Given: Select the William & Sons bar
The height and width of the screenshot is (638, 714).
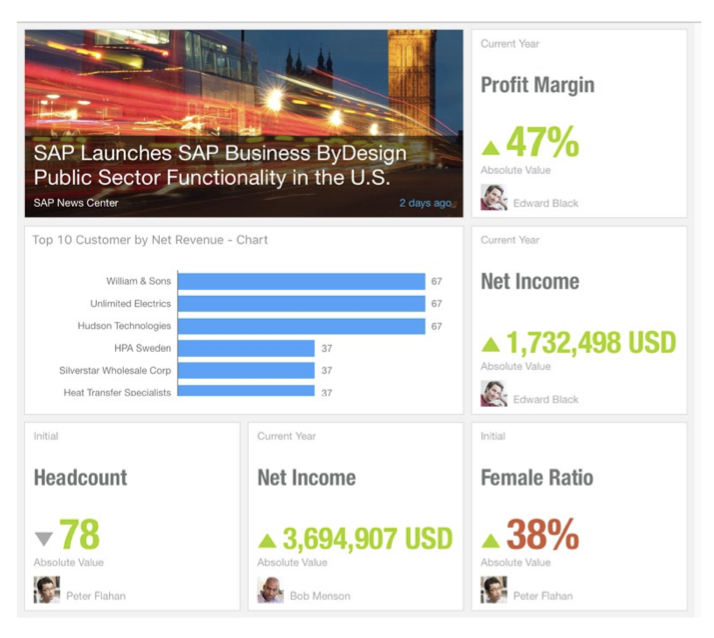Looking at the screenshot, I should tap(301, 281).
